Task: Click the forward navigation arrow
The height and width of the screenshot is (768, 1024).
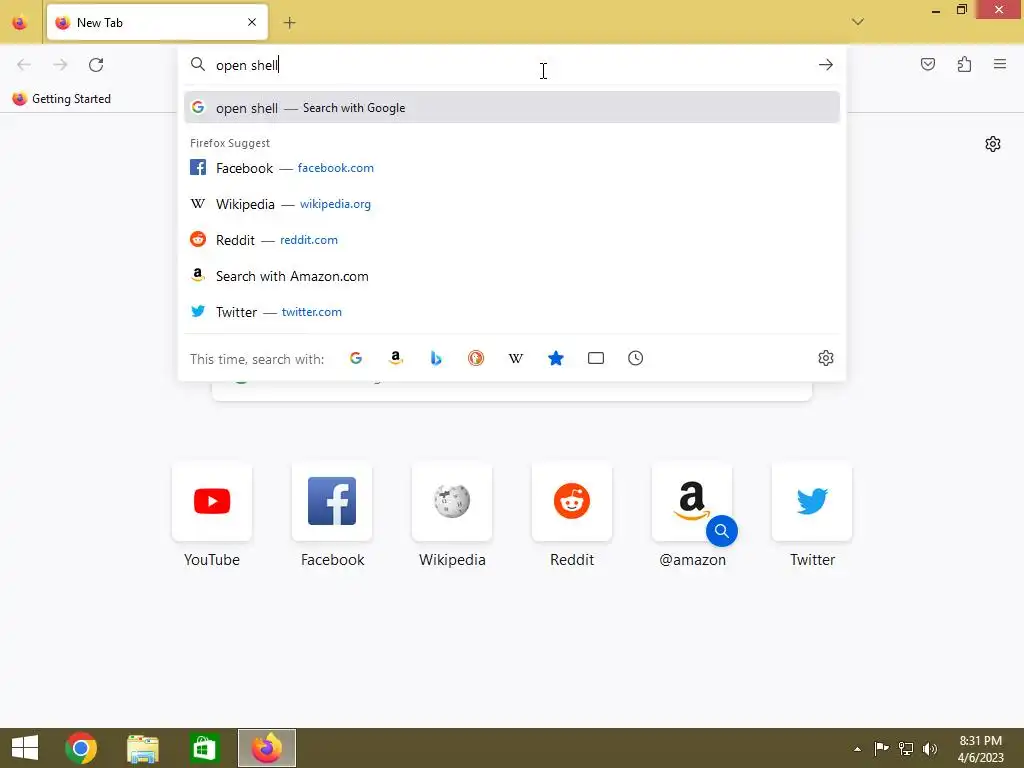Action: [60, 65]
